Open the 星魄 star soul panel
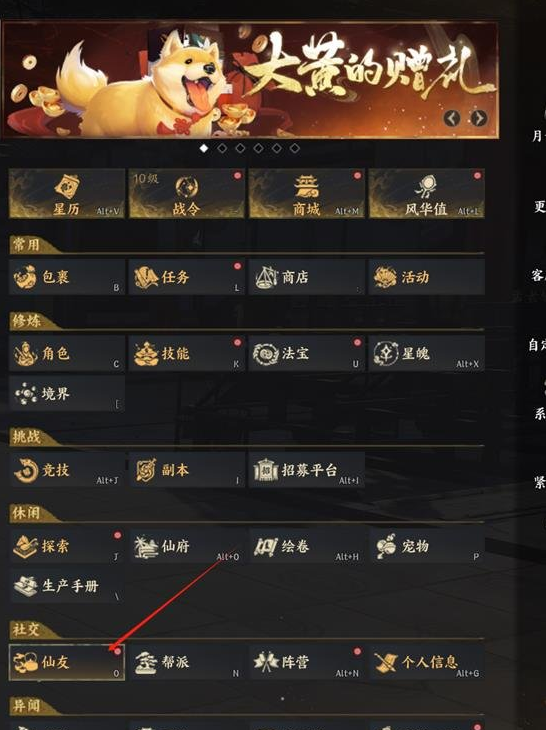This screenshot has width=546, height=730. point(426,354)
